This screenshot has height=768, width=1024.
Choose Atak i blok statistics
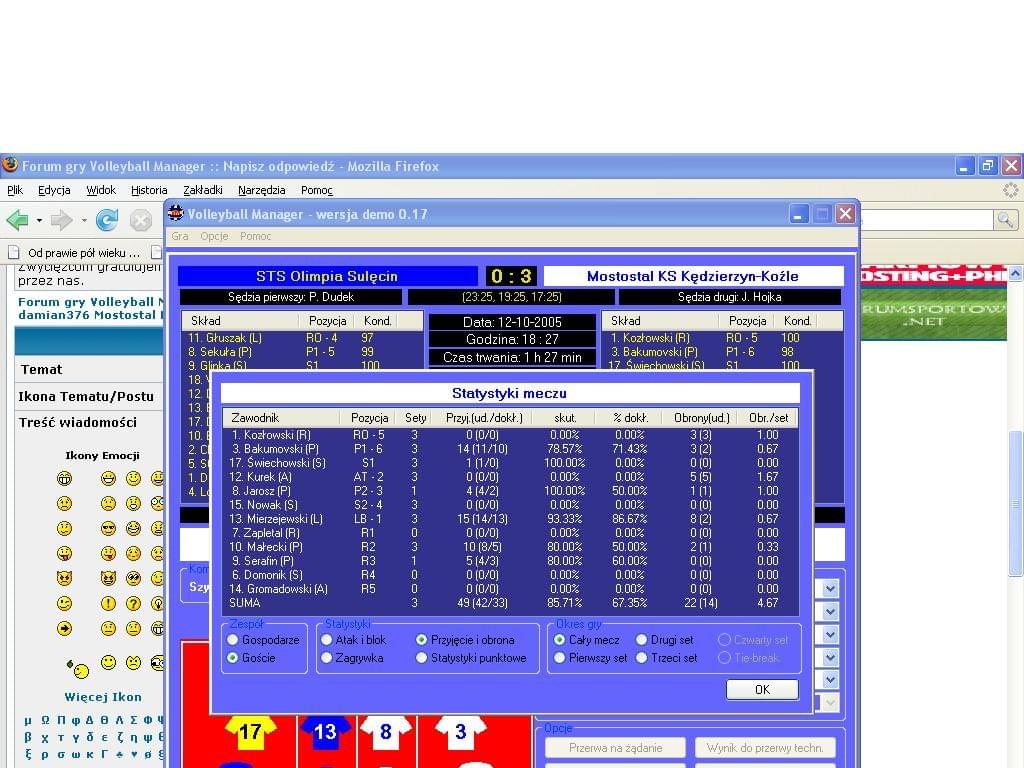point(327,640)
